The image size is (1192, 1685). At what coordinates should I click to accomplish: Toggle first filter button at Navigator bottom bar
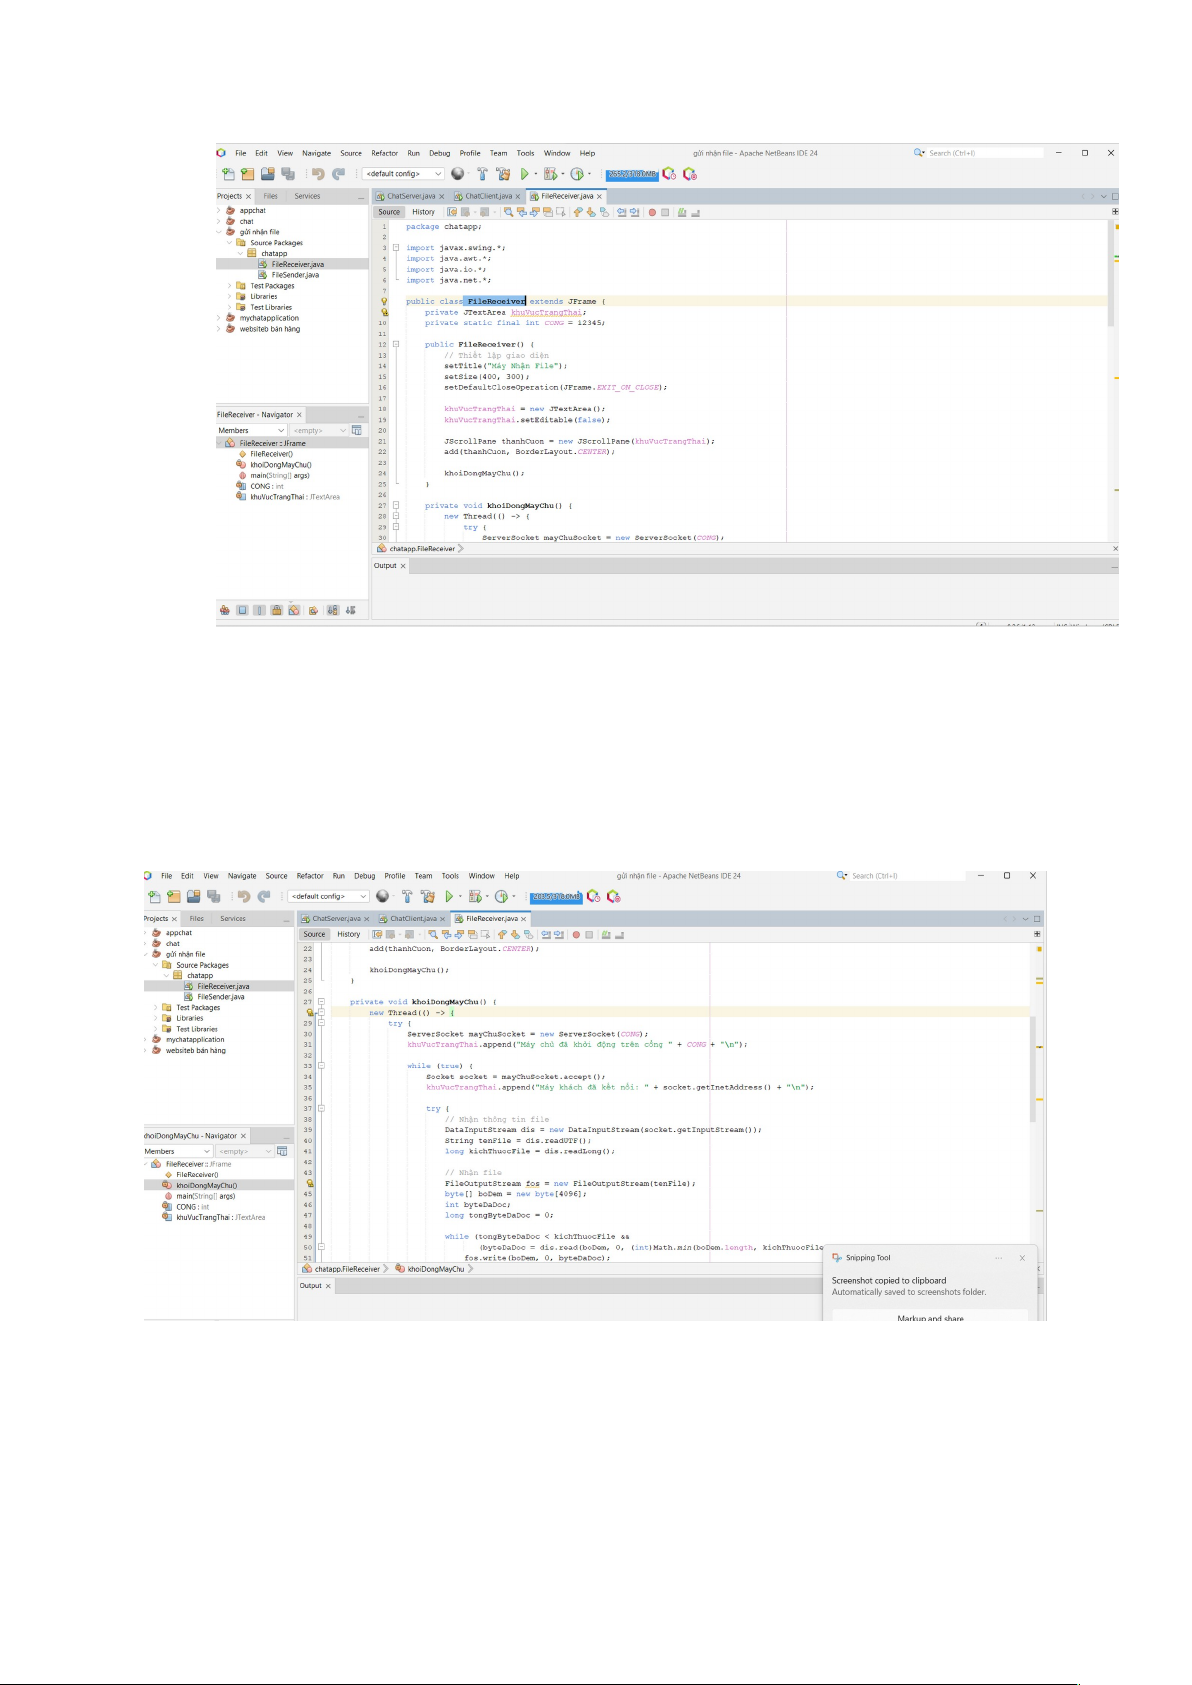tap(224, 610)
